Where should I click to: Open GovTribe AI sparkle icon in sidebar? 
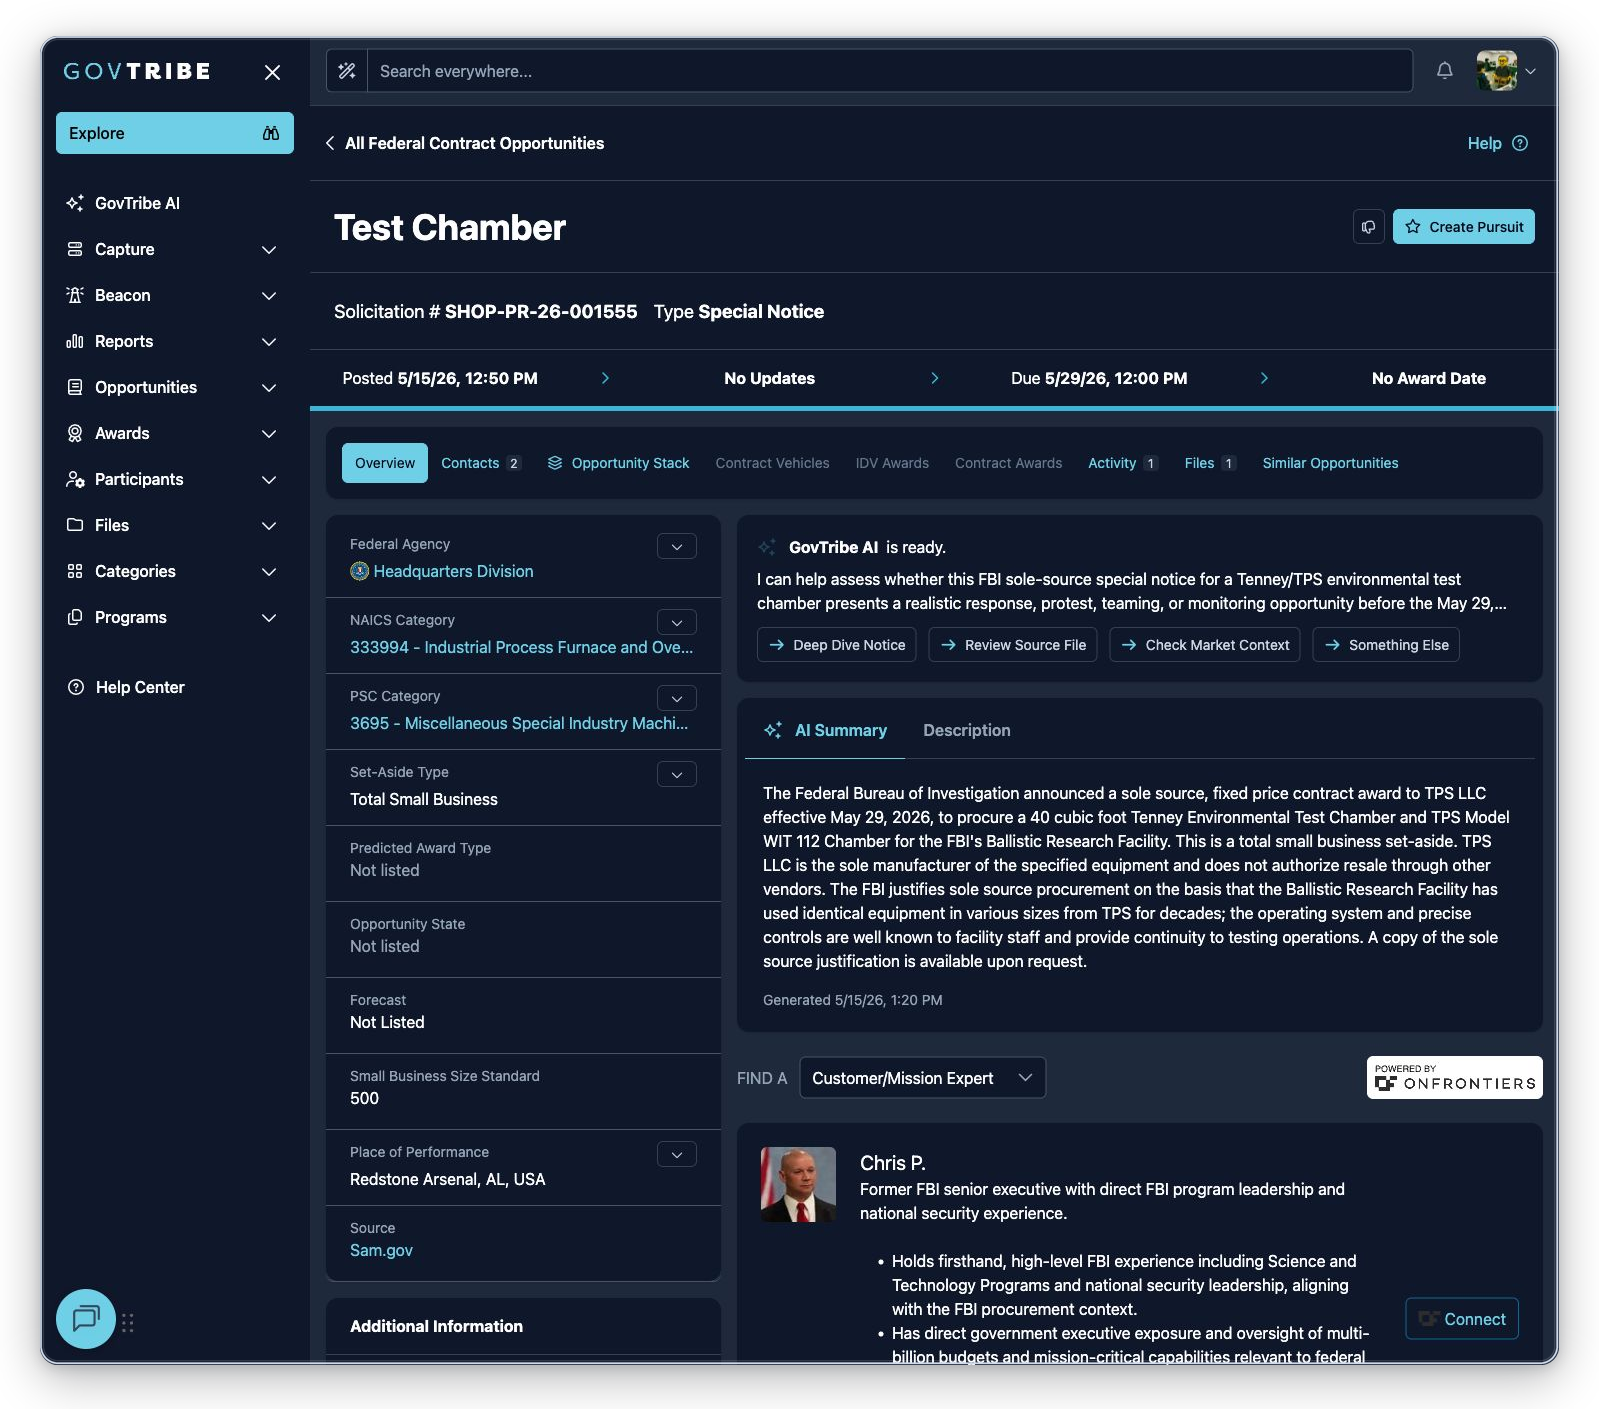tap(75, 203)
